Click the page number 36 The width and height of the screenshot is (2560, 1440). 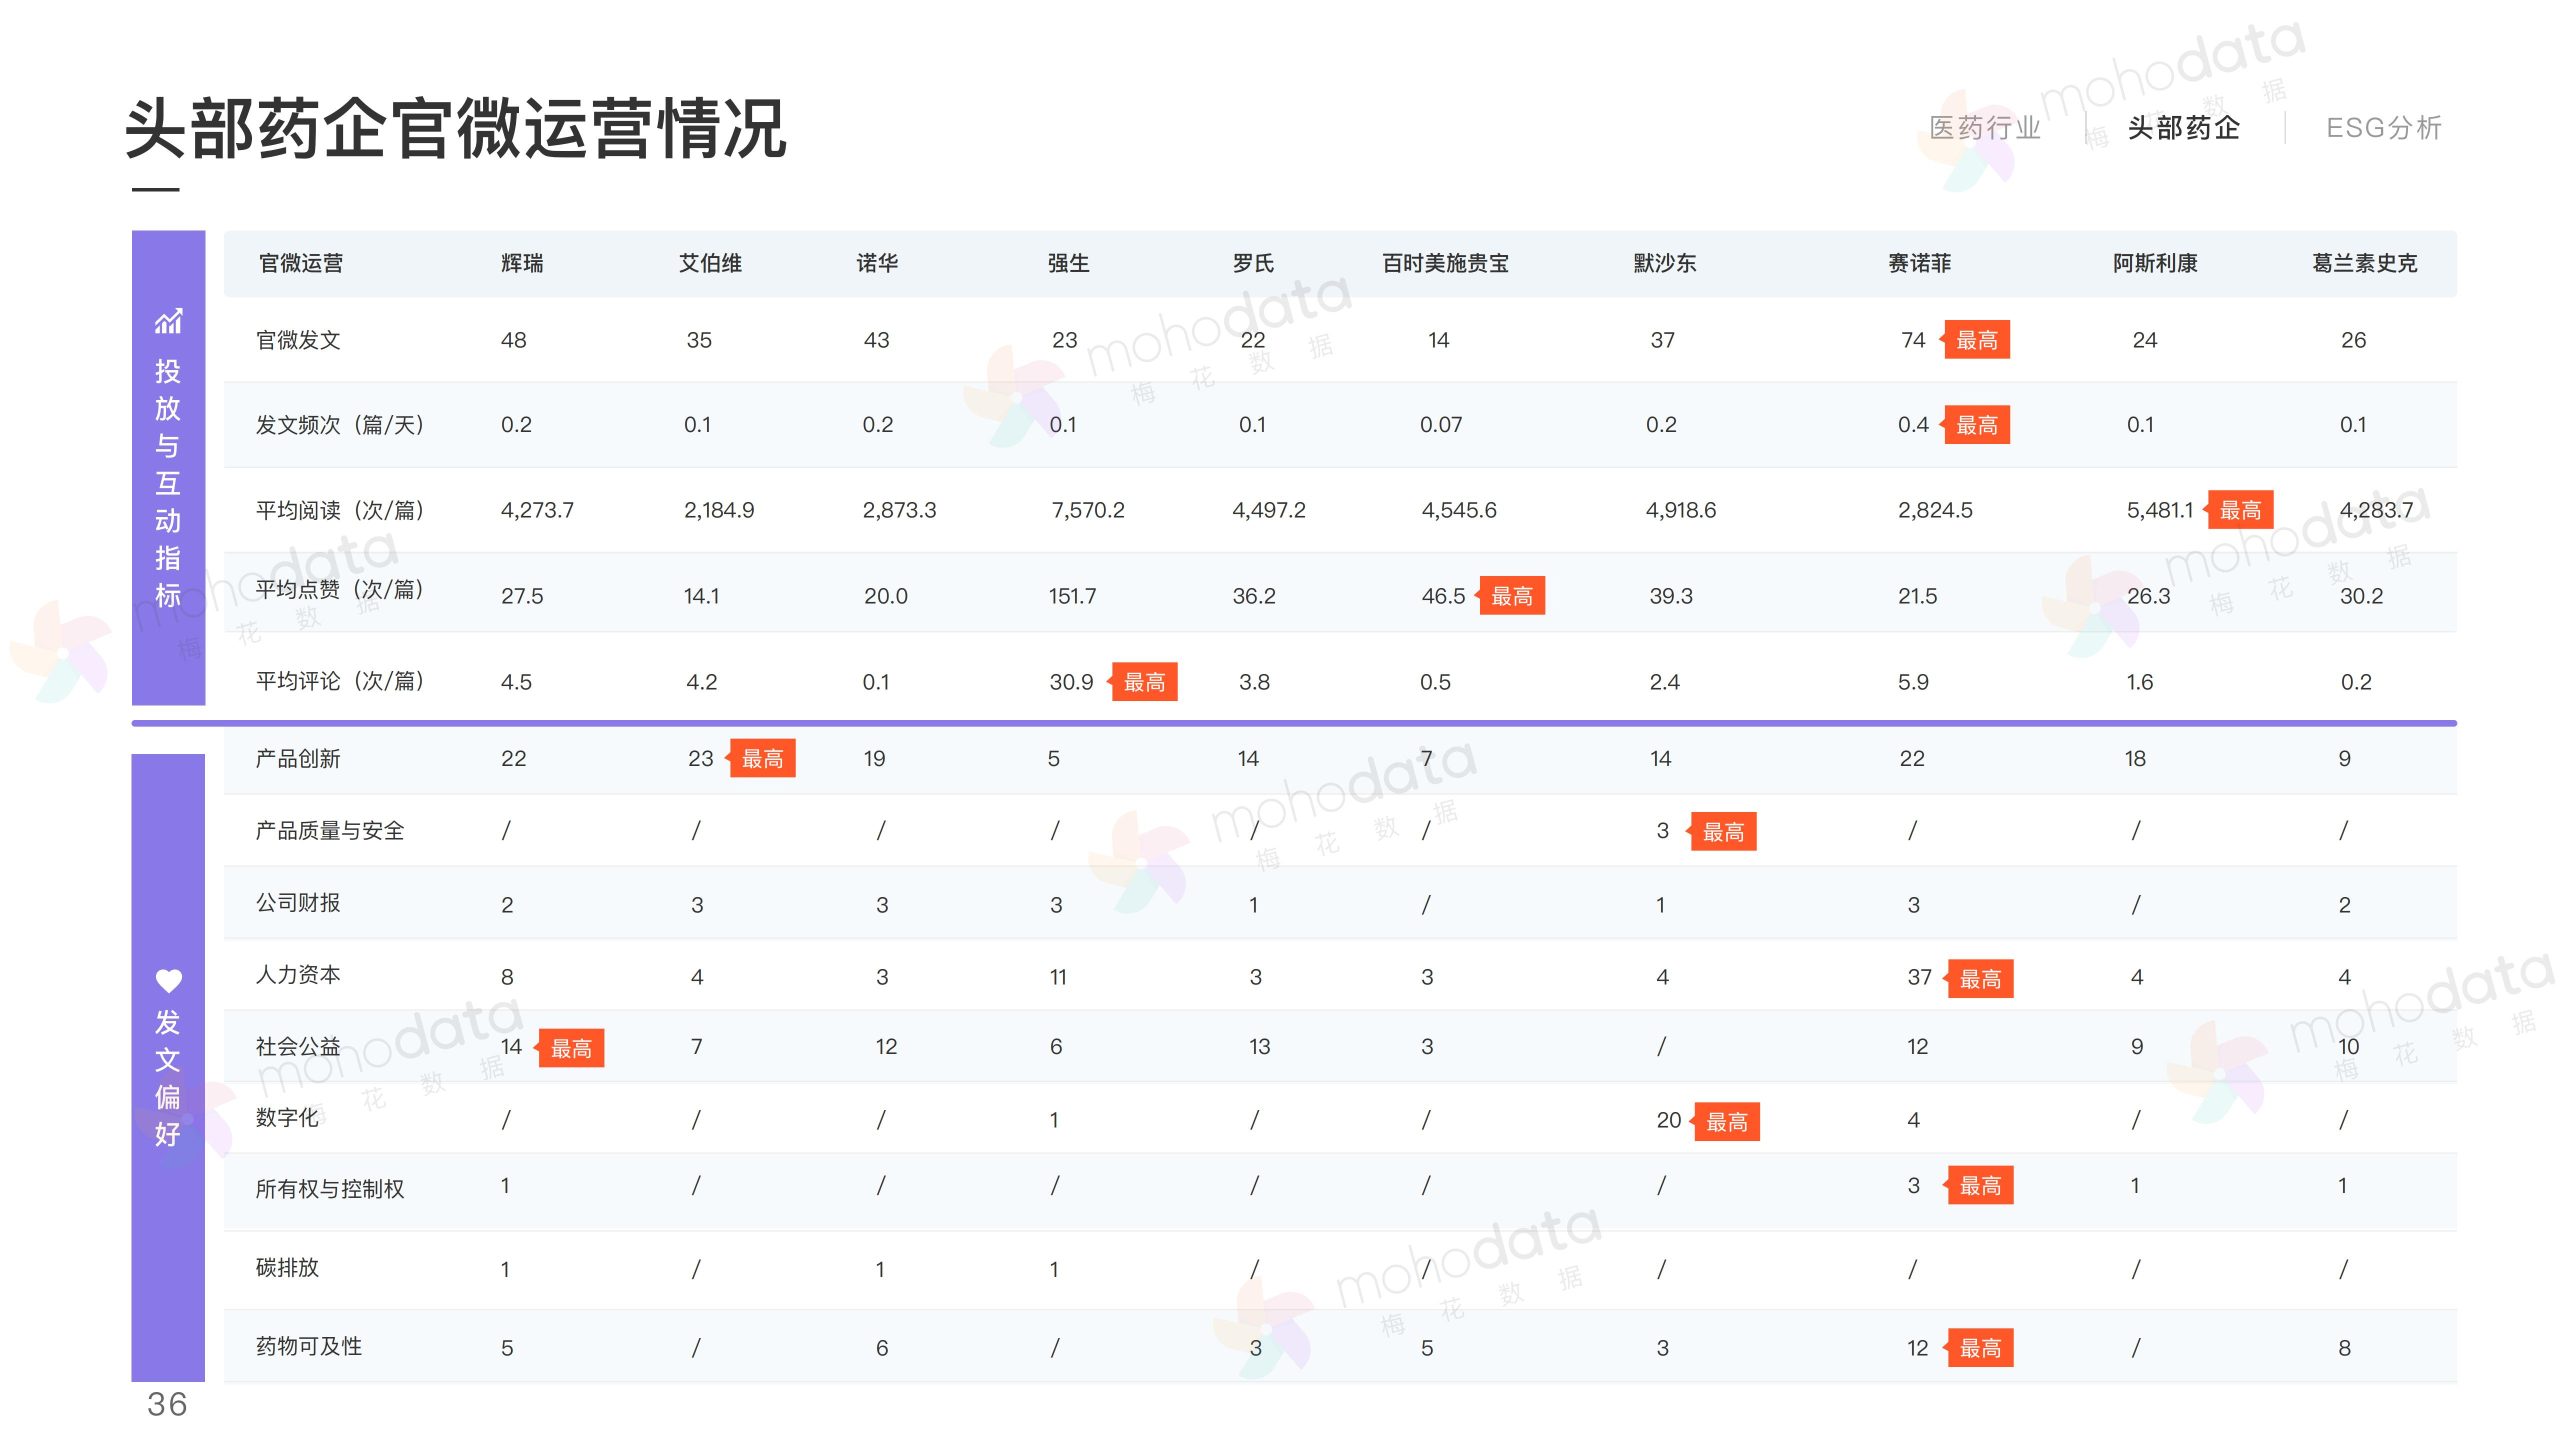tap(167, 1404)
